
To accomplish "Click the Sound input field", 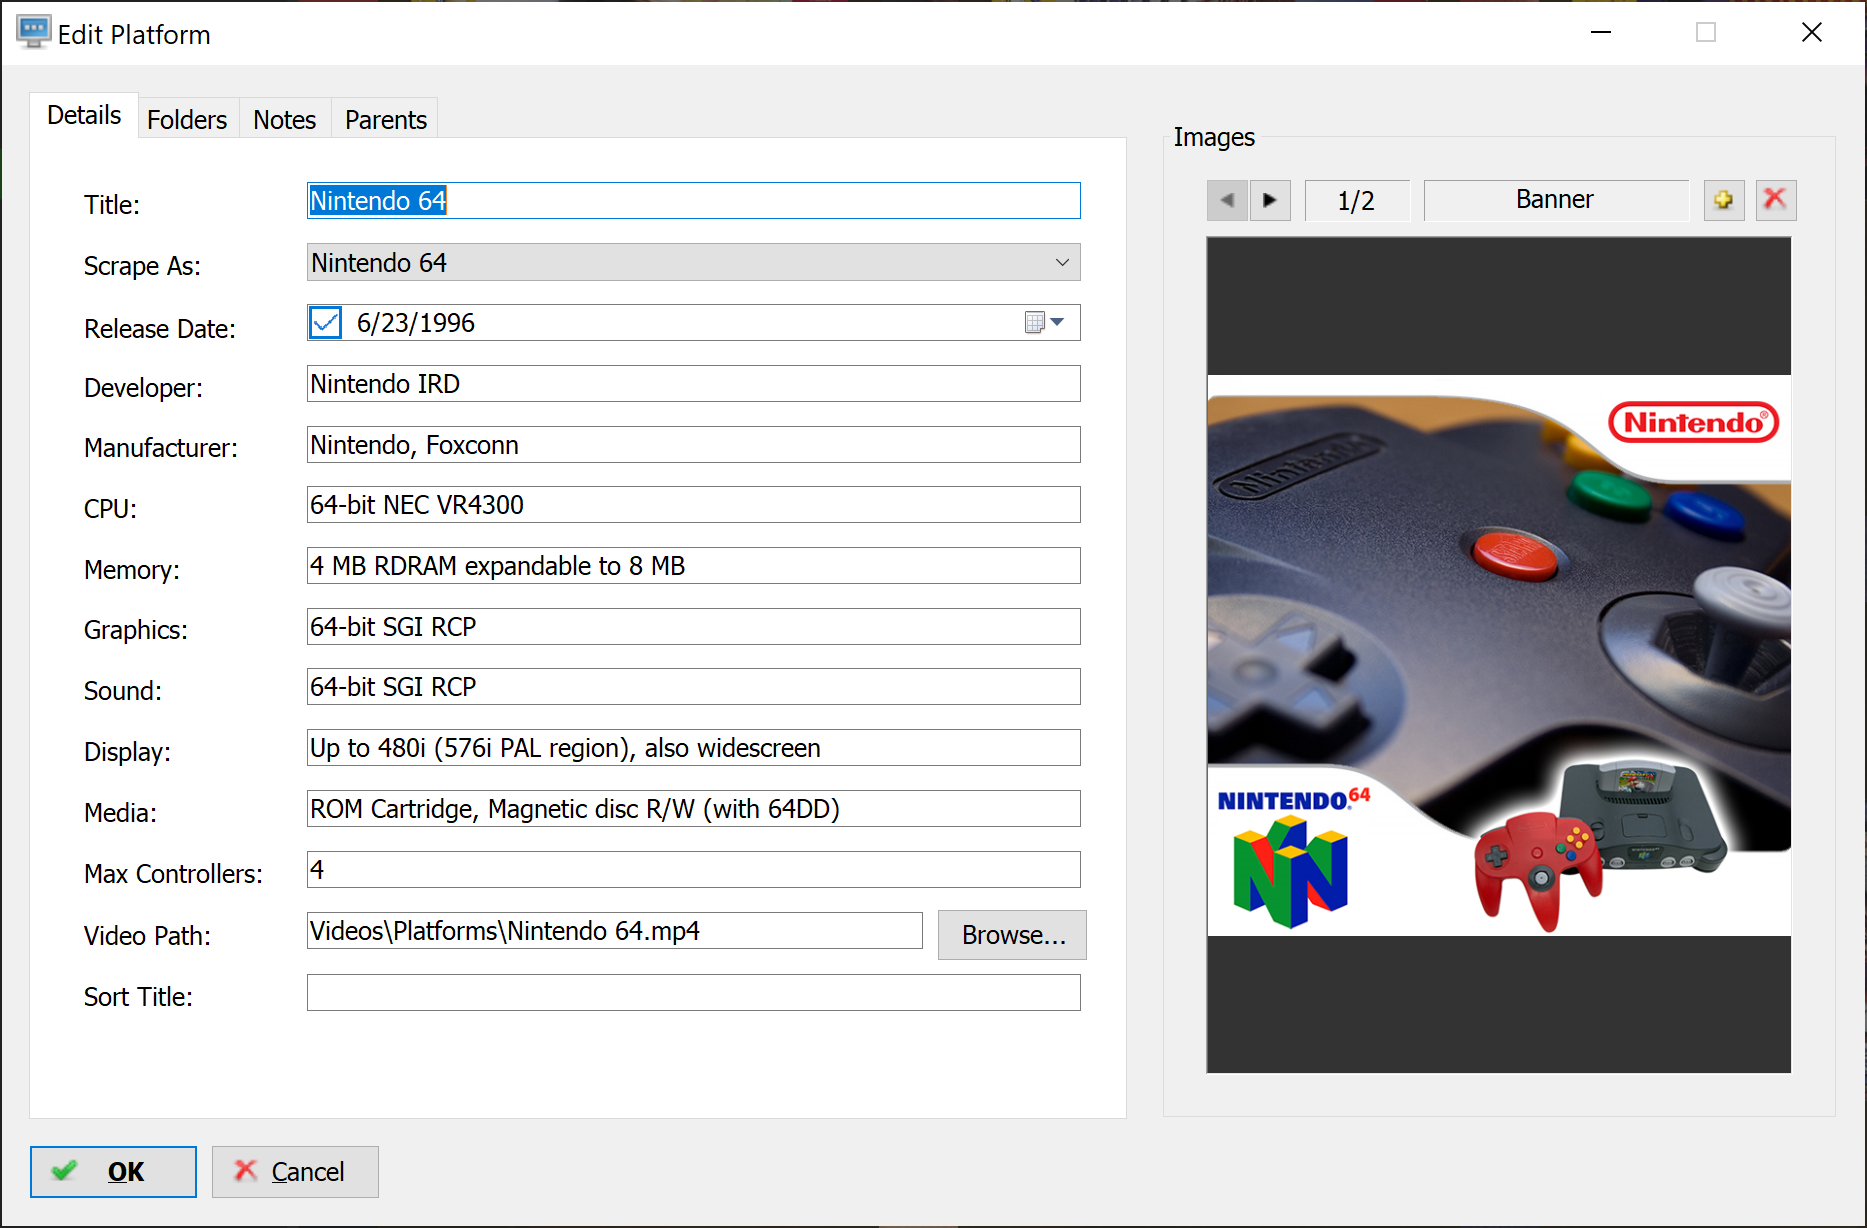I will pos(694,687).
